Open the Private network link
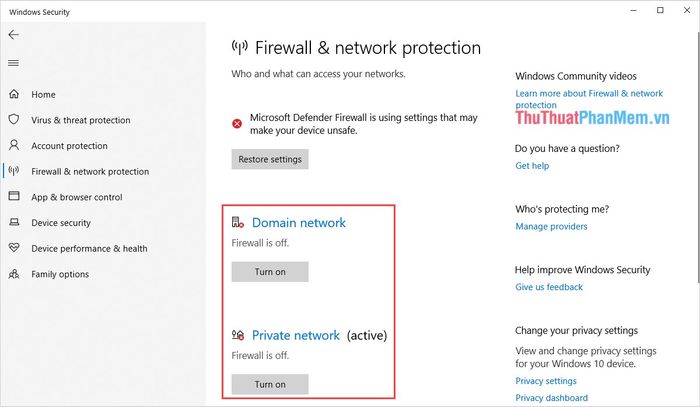The image size is (700, 407). pyautogui.click(x=296, y=335)
